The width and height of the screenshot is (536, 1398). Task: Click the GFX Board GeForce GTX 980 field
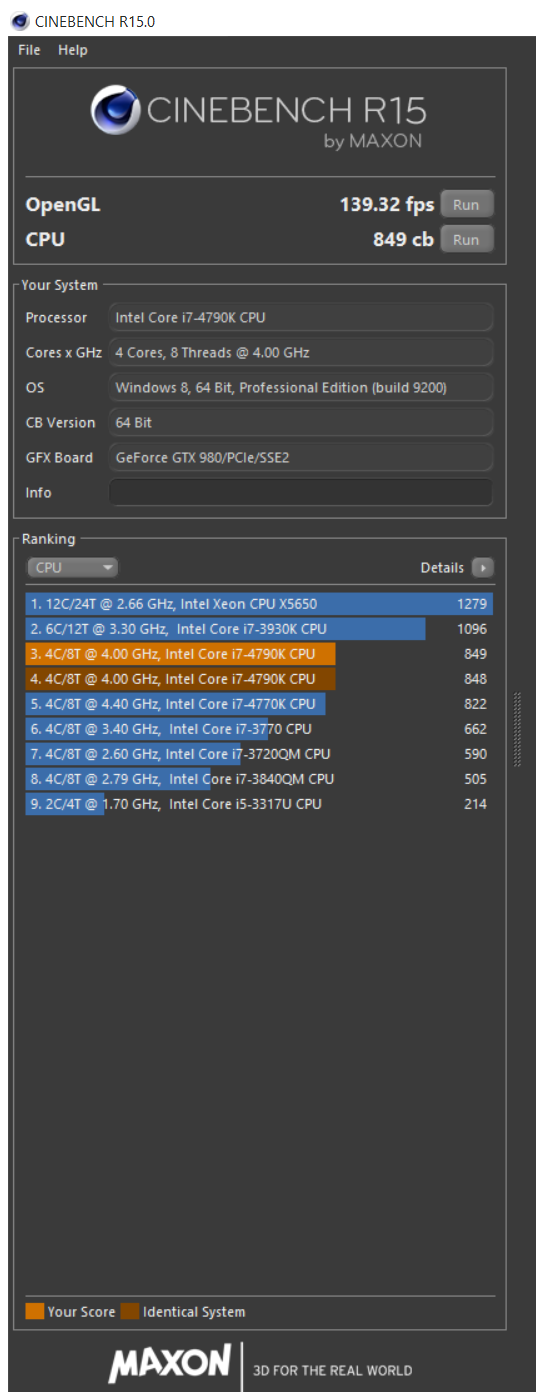click(301, 457)
